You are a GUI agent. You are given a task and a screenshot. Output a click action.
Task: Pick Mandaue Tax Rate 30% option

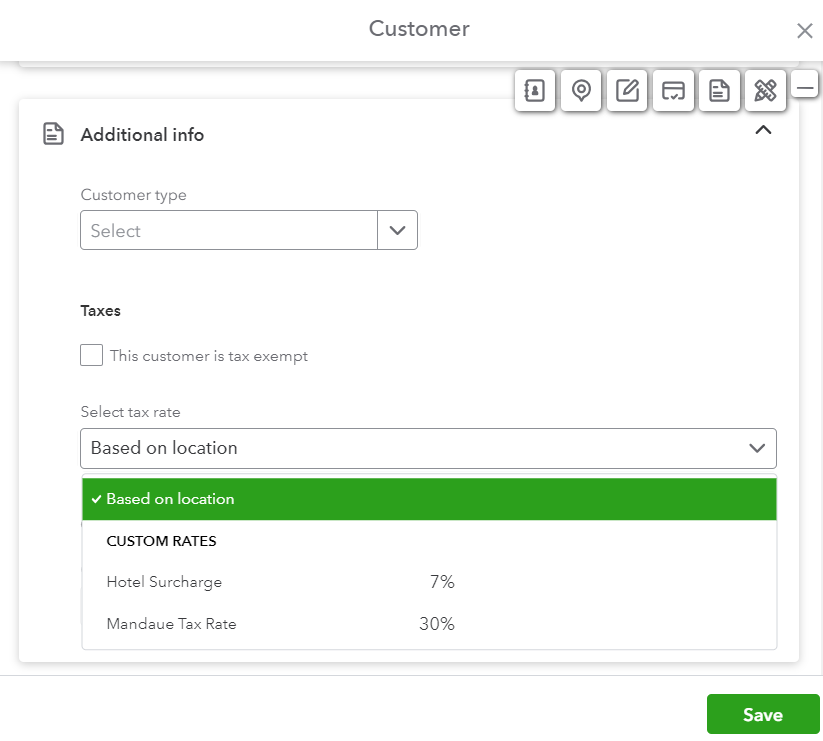280,624
